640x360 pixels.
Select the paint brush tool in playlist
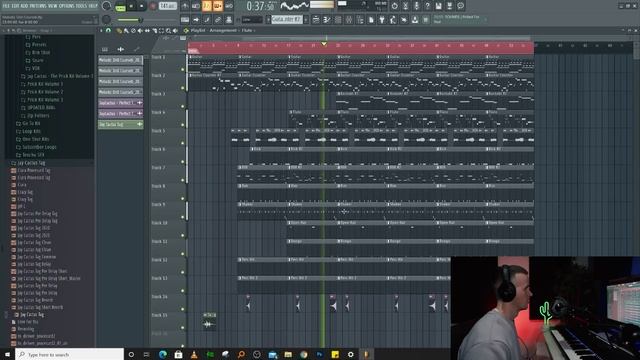click(126, 31)
